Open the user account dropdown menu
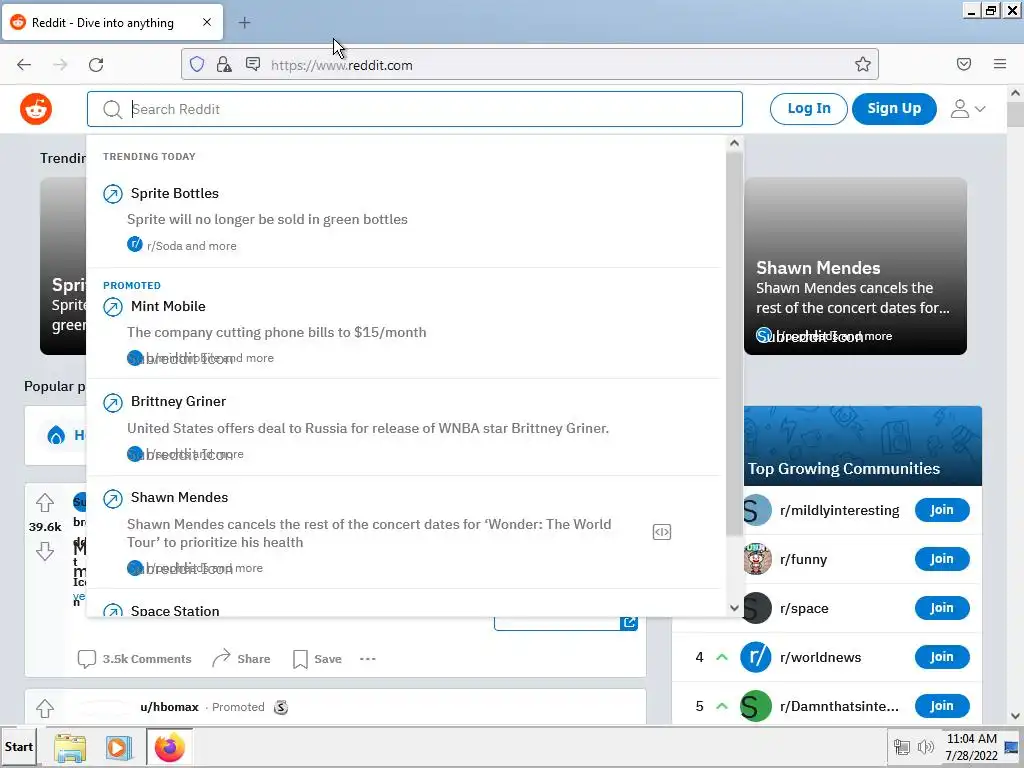Viewport: 1024px width, 768px height. (968, 108)
